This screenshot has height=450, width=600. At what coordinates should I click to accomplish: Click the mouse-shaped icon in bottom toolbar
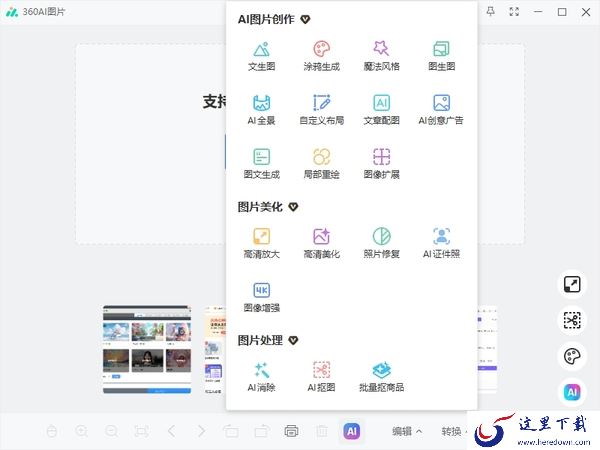pos(52,431)
